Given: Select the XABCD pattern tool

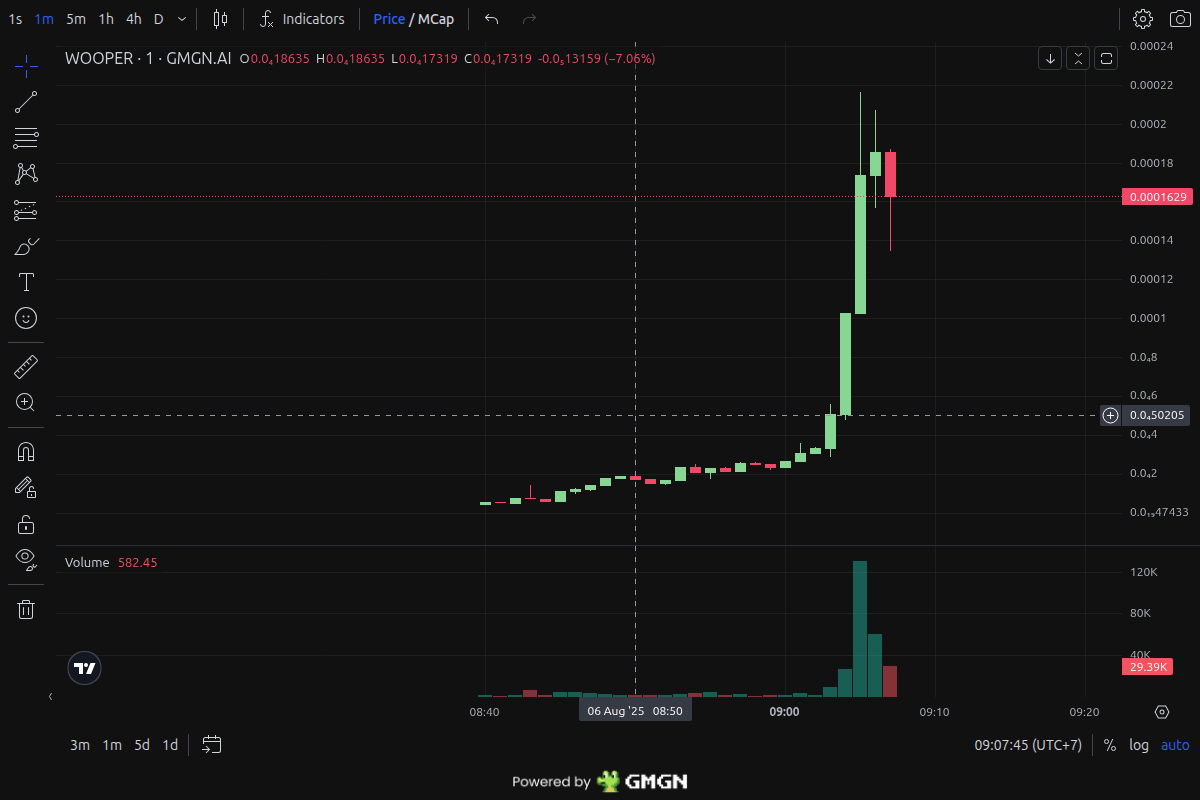Looking at the screenshot, I should pyautogui.click(x=25, y=173).
